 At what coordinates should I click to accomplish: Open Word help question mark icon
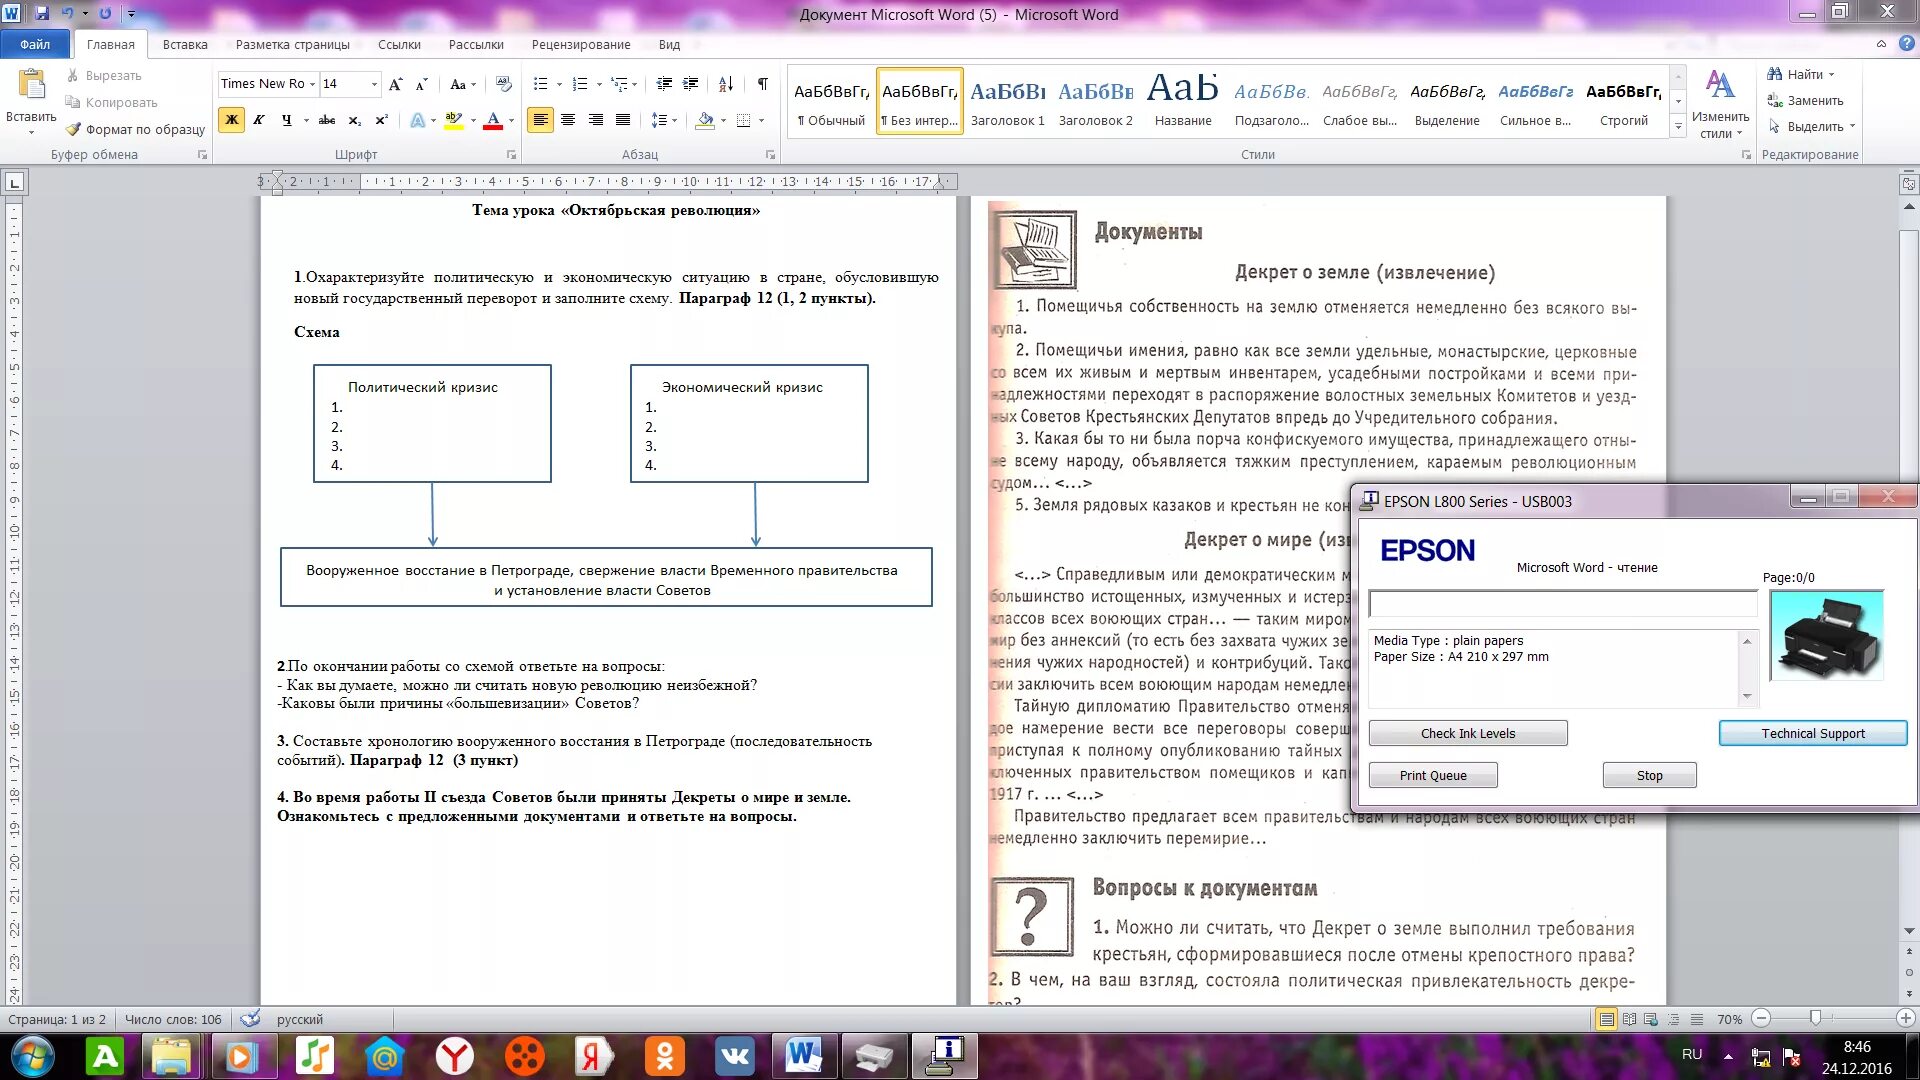[x=1907, y=44]
